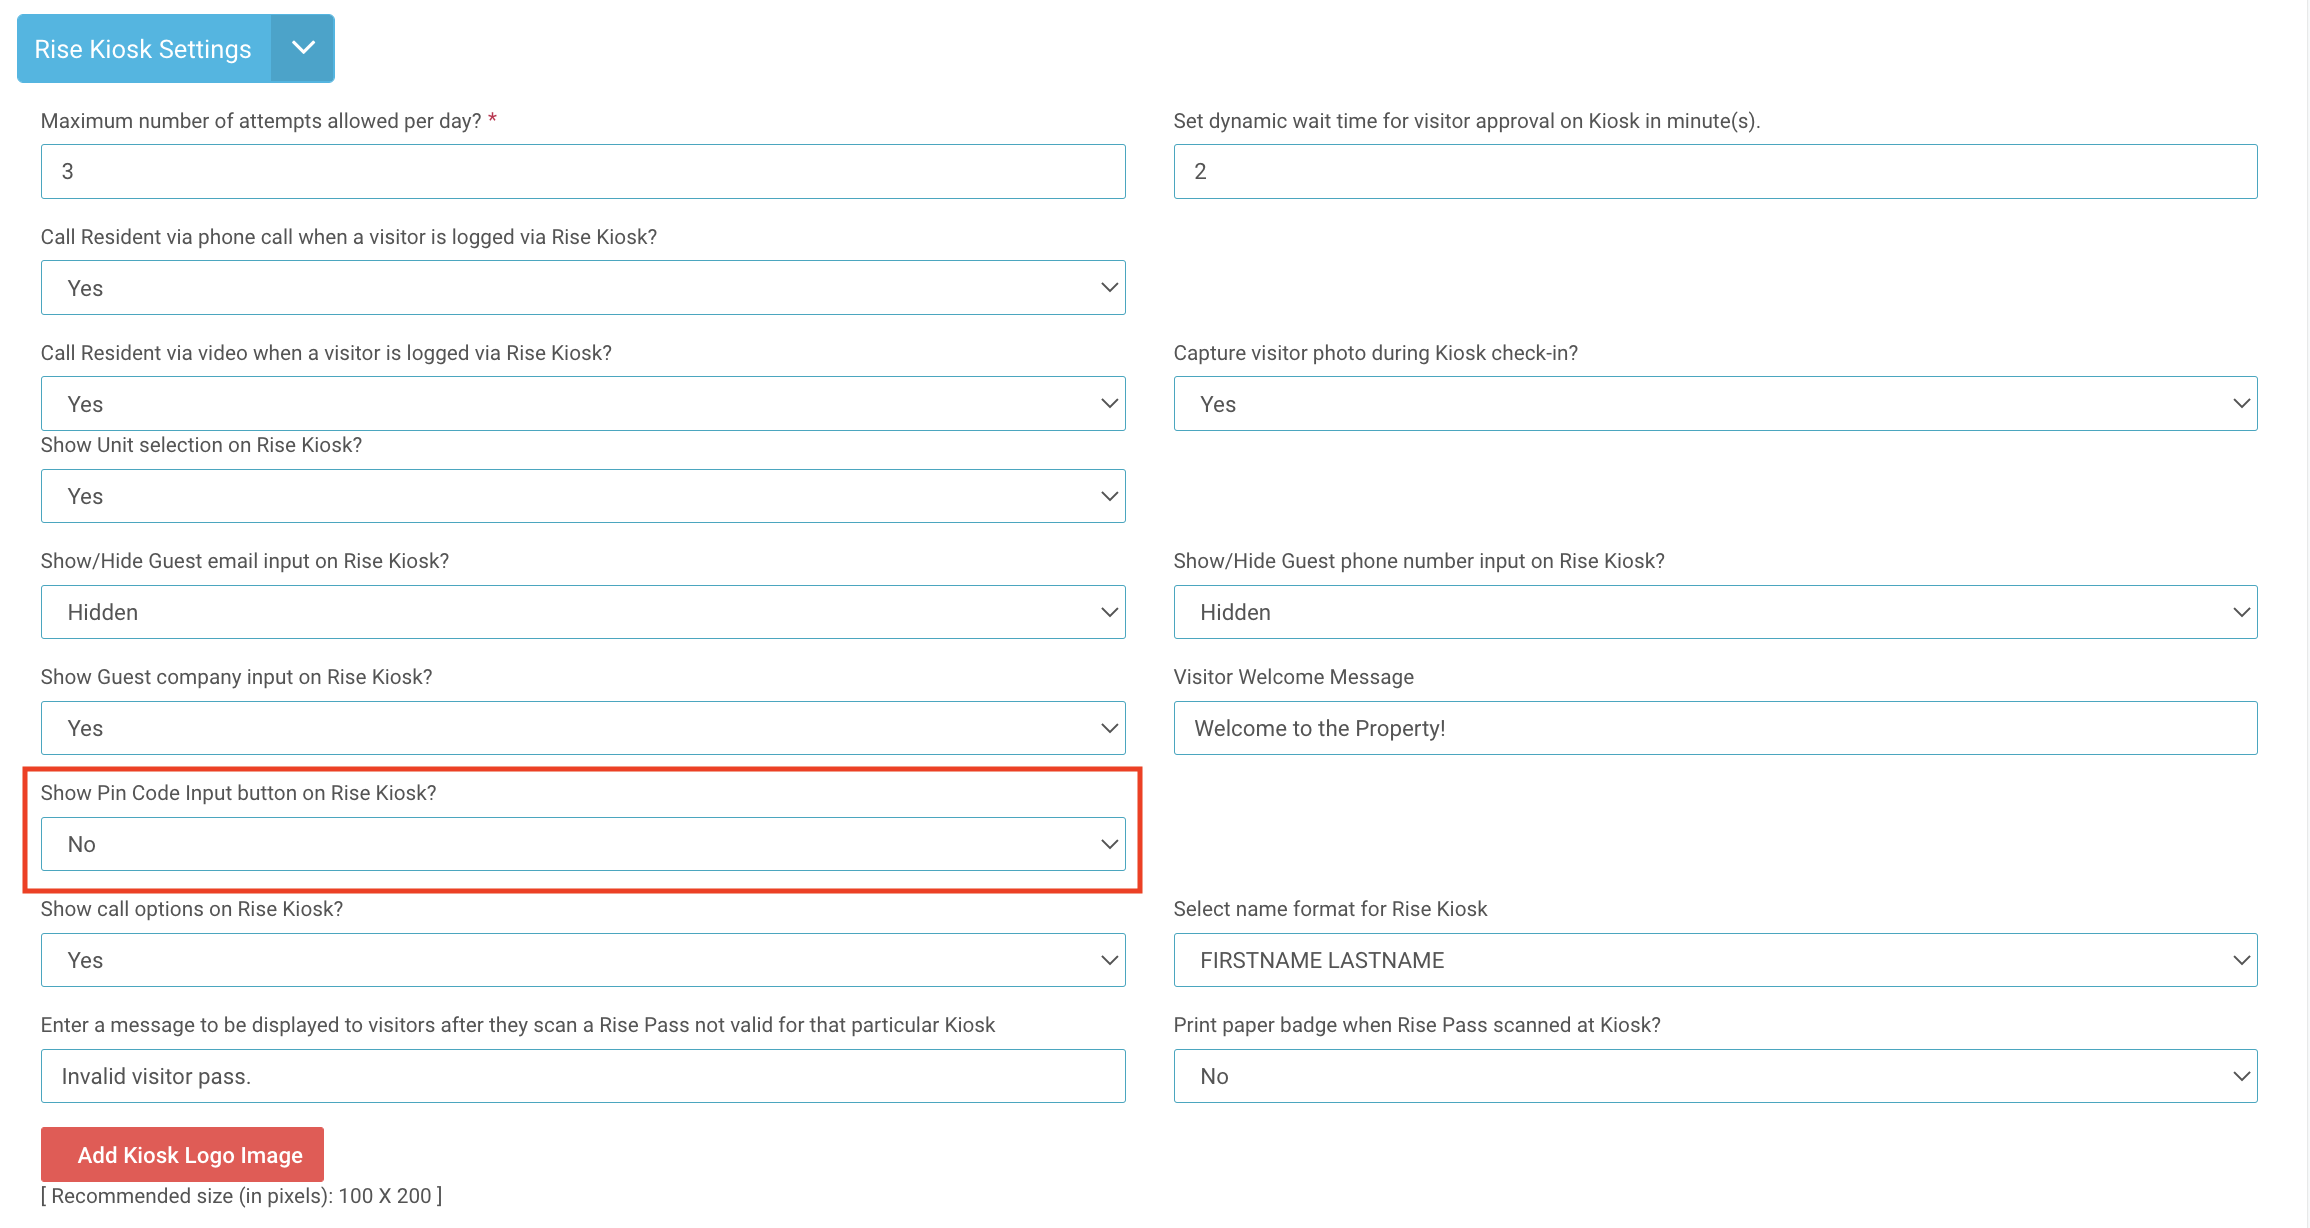Click the arrow on the Print paper badge dropdown
This screenshot has width=2310, height=1228.
click(2240, 1076)
